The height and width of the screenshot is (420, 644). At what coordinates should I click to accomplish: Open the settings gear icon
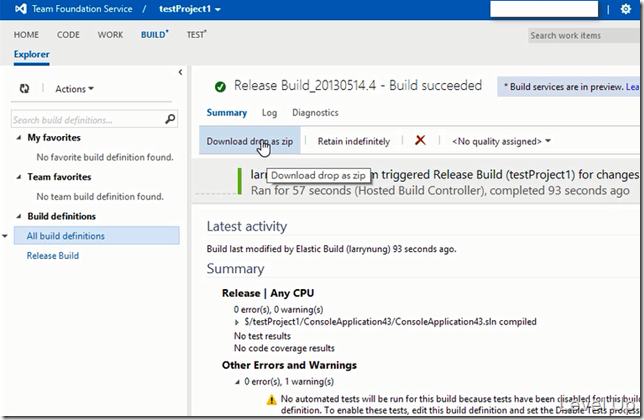(x=626, y=9)
